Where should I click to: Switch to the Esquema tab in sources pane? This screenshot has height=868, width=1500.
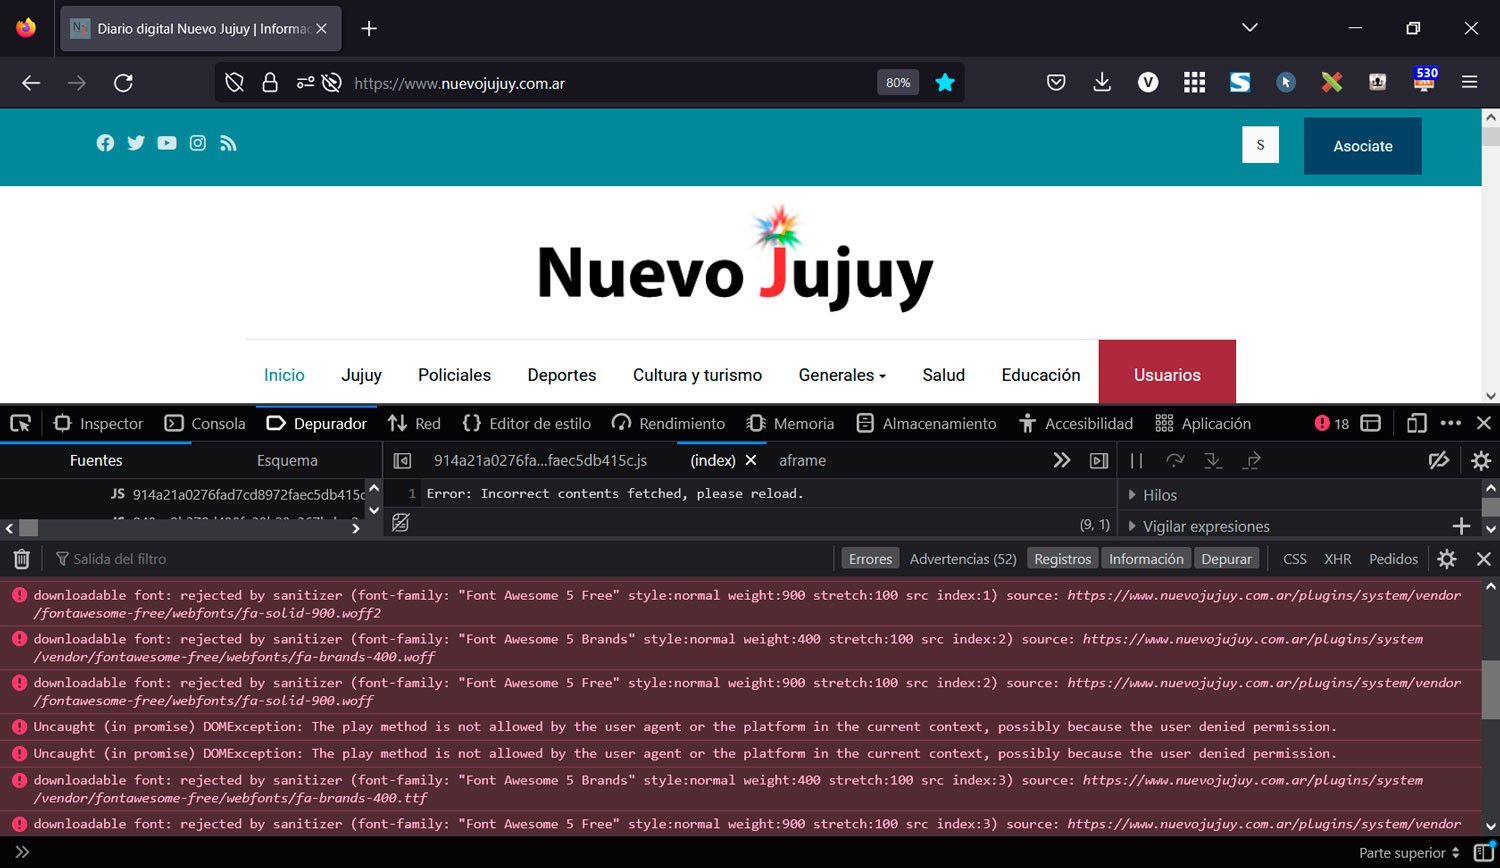pos(287,460)
